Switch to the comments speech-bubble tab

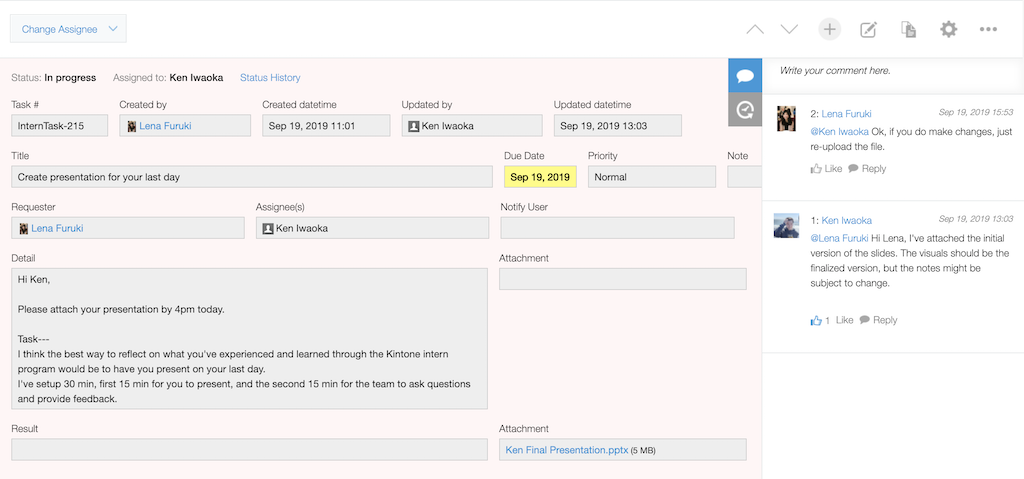pyautogui.click(x=745, y=76)
